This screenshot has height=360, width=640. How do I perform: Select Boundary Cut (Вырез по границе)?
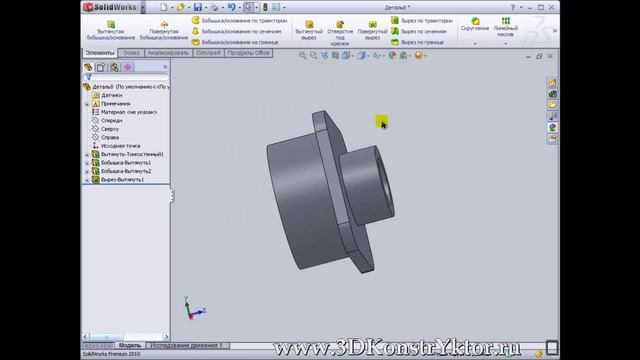[x=417, y=42]
